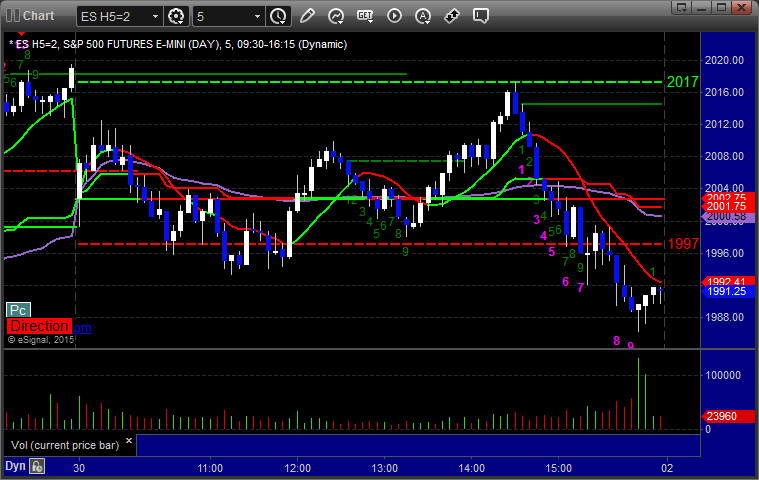Click the chart window grip icon

point(13,15)
